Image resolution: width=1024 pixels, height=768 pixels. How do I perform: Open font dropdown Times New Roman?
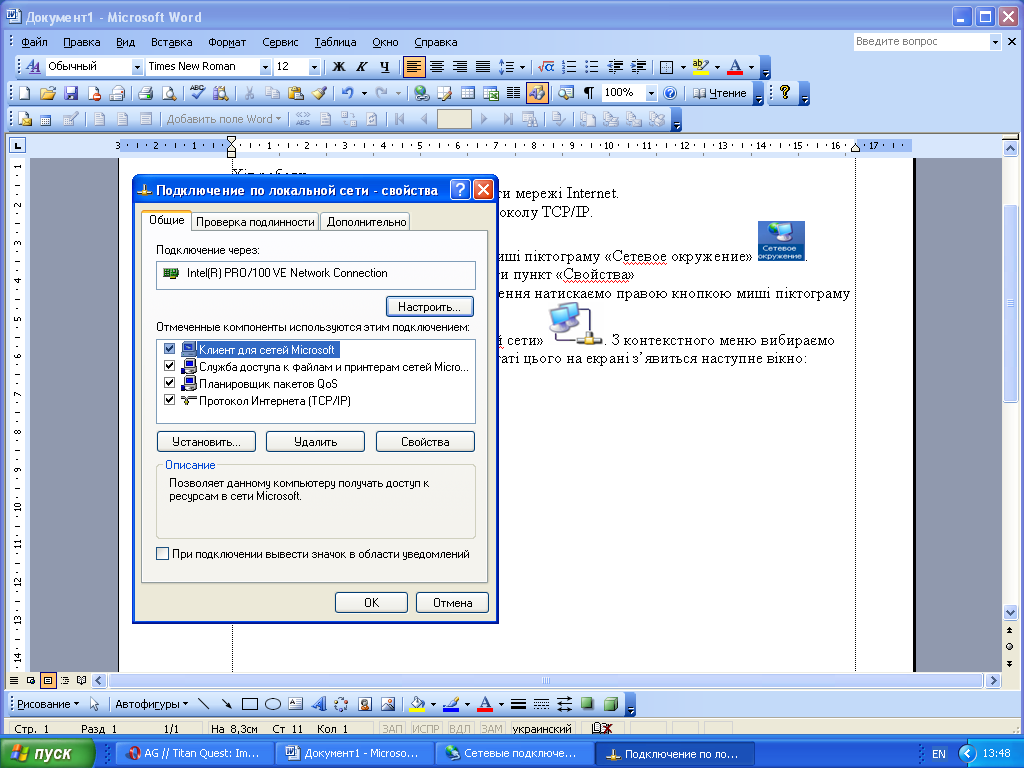(264, 67)
